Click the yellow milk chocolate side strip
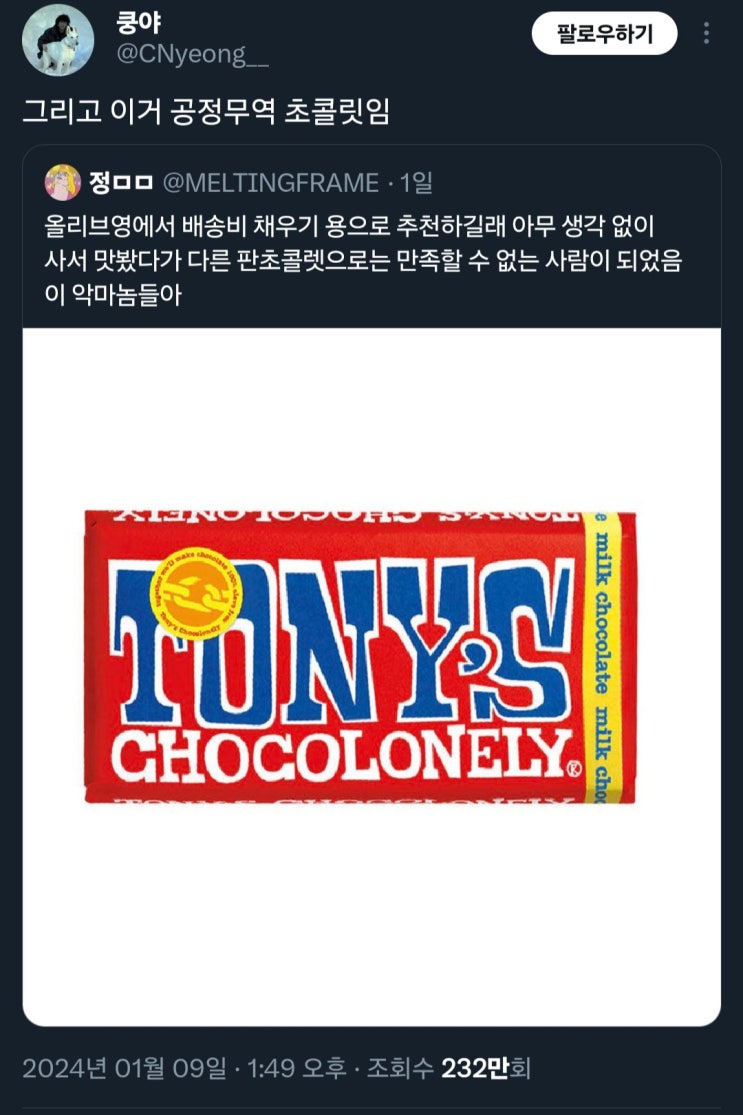Viewport: 743px width, 1115px height. 602,658
